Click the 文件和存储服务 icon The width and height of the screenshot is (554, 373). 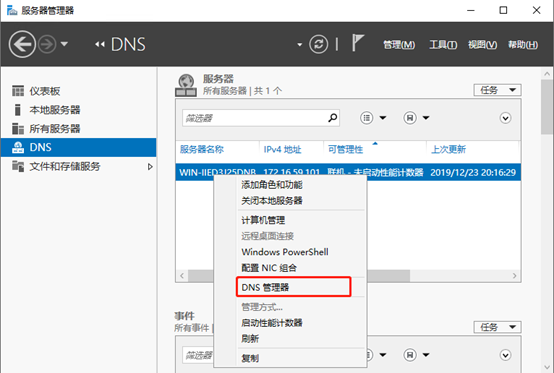tap(18, 166)
